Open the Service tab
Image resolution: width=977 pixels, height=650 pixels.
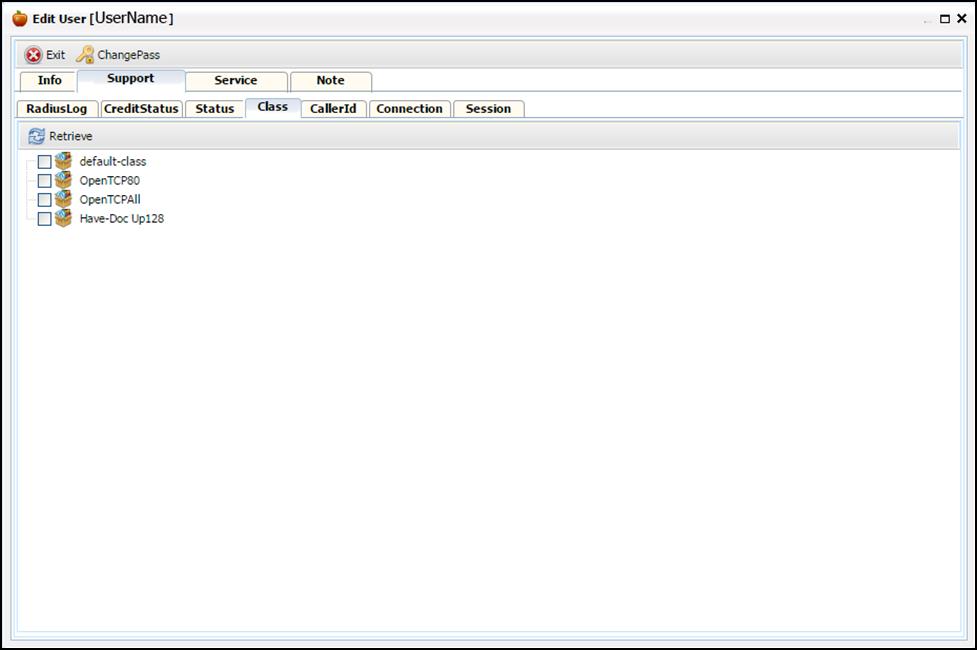click(x=236, y=81)
